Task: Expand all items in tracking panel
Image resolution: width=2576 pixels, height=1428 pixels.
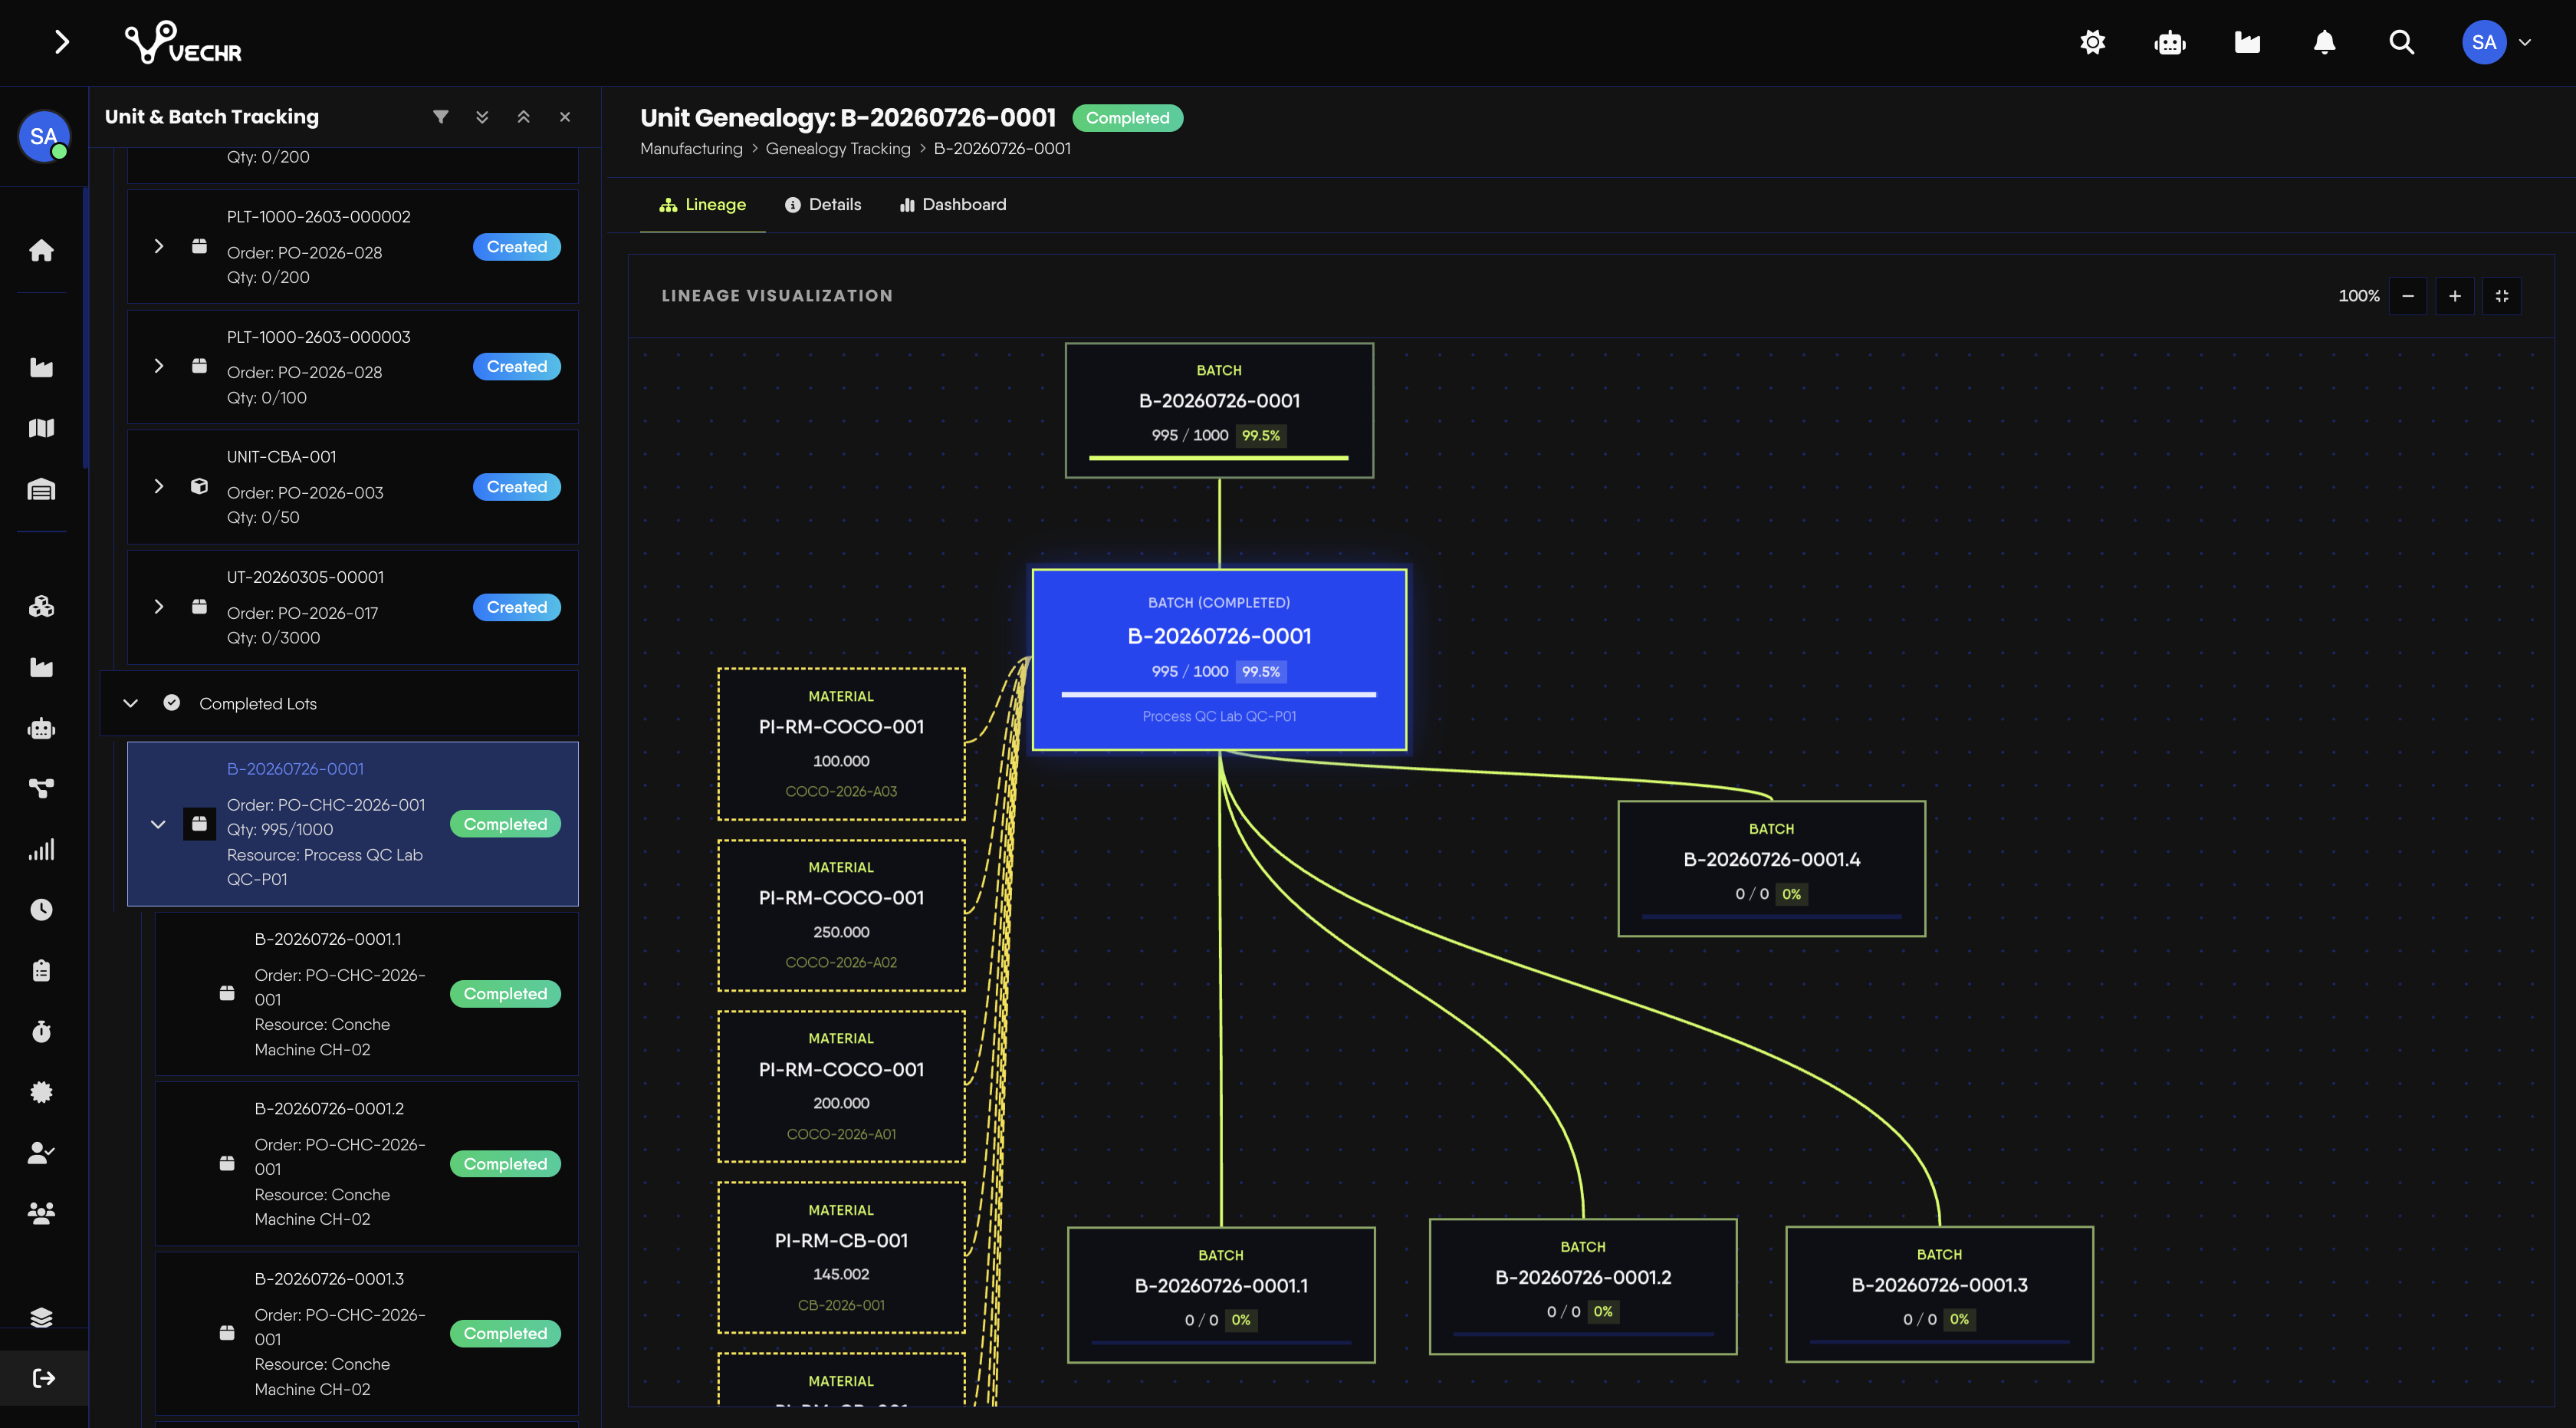Action: [482, 117]
